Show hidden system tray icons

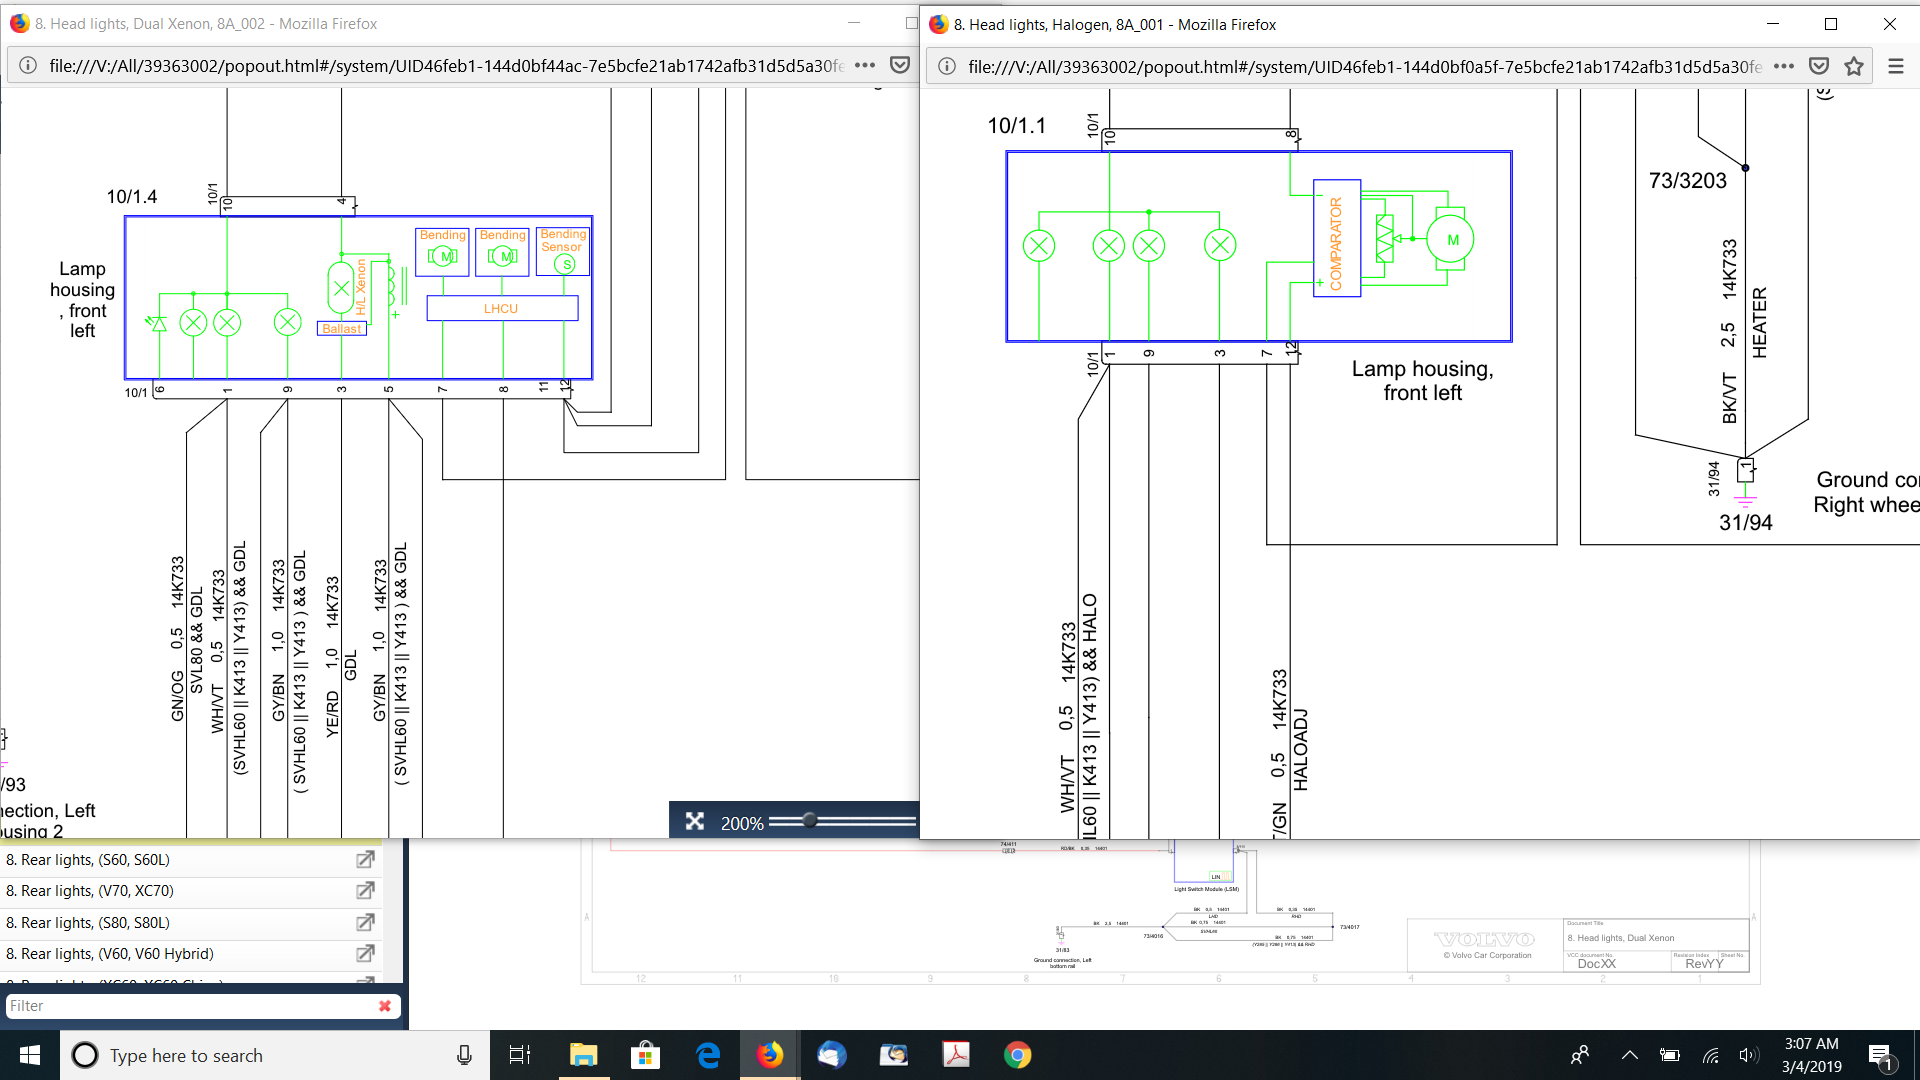pyautogui.click(x=1629, y=1055)
